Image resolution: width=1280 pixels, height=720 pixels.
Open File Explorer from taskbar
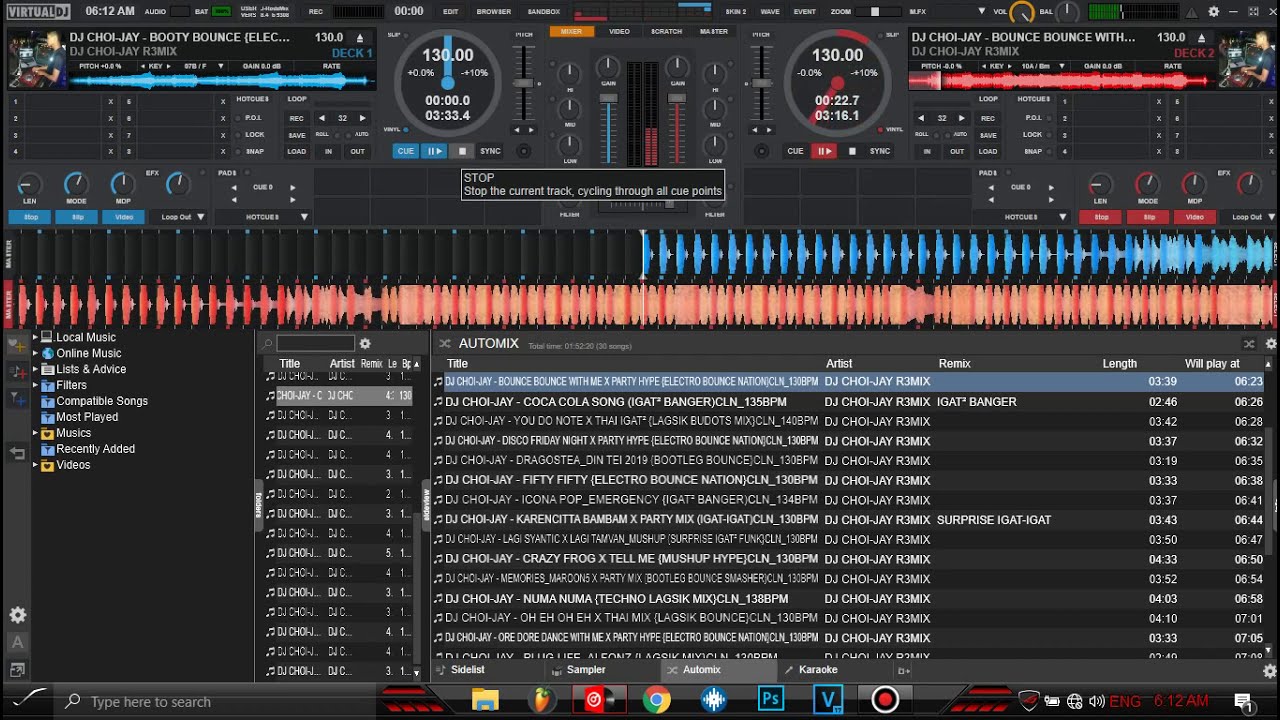tap(485, 700)
